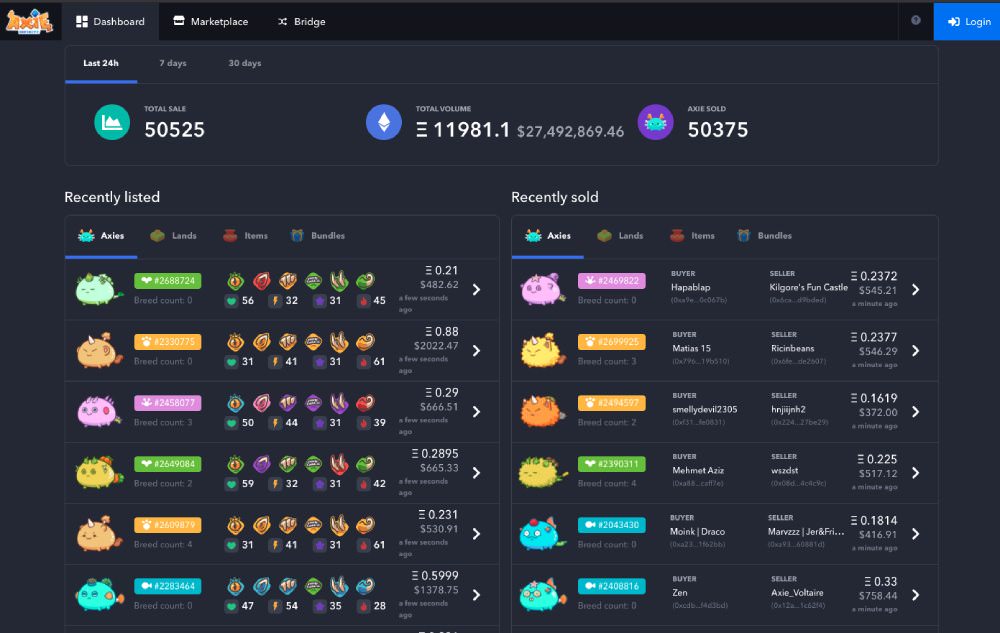
Task: Click the green #2390311 ID badge
Action: tap(612, 464)
